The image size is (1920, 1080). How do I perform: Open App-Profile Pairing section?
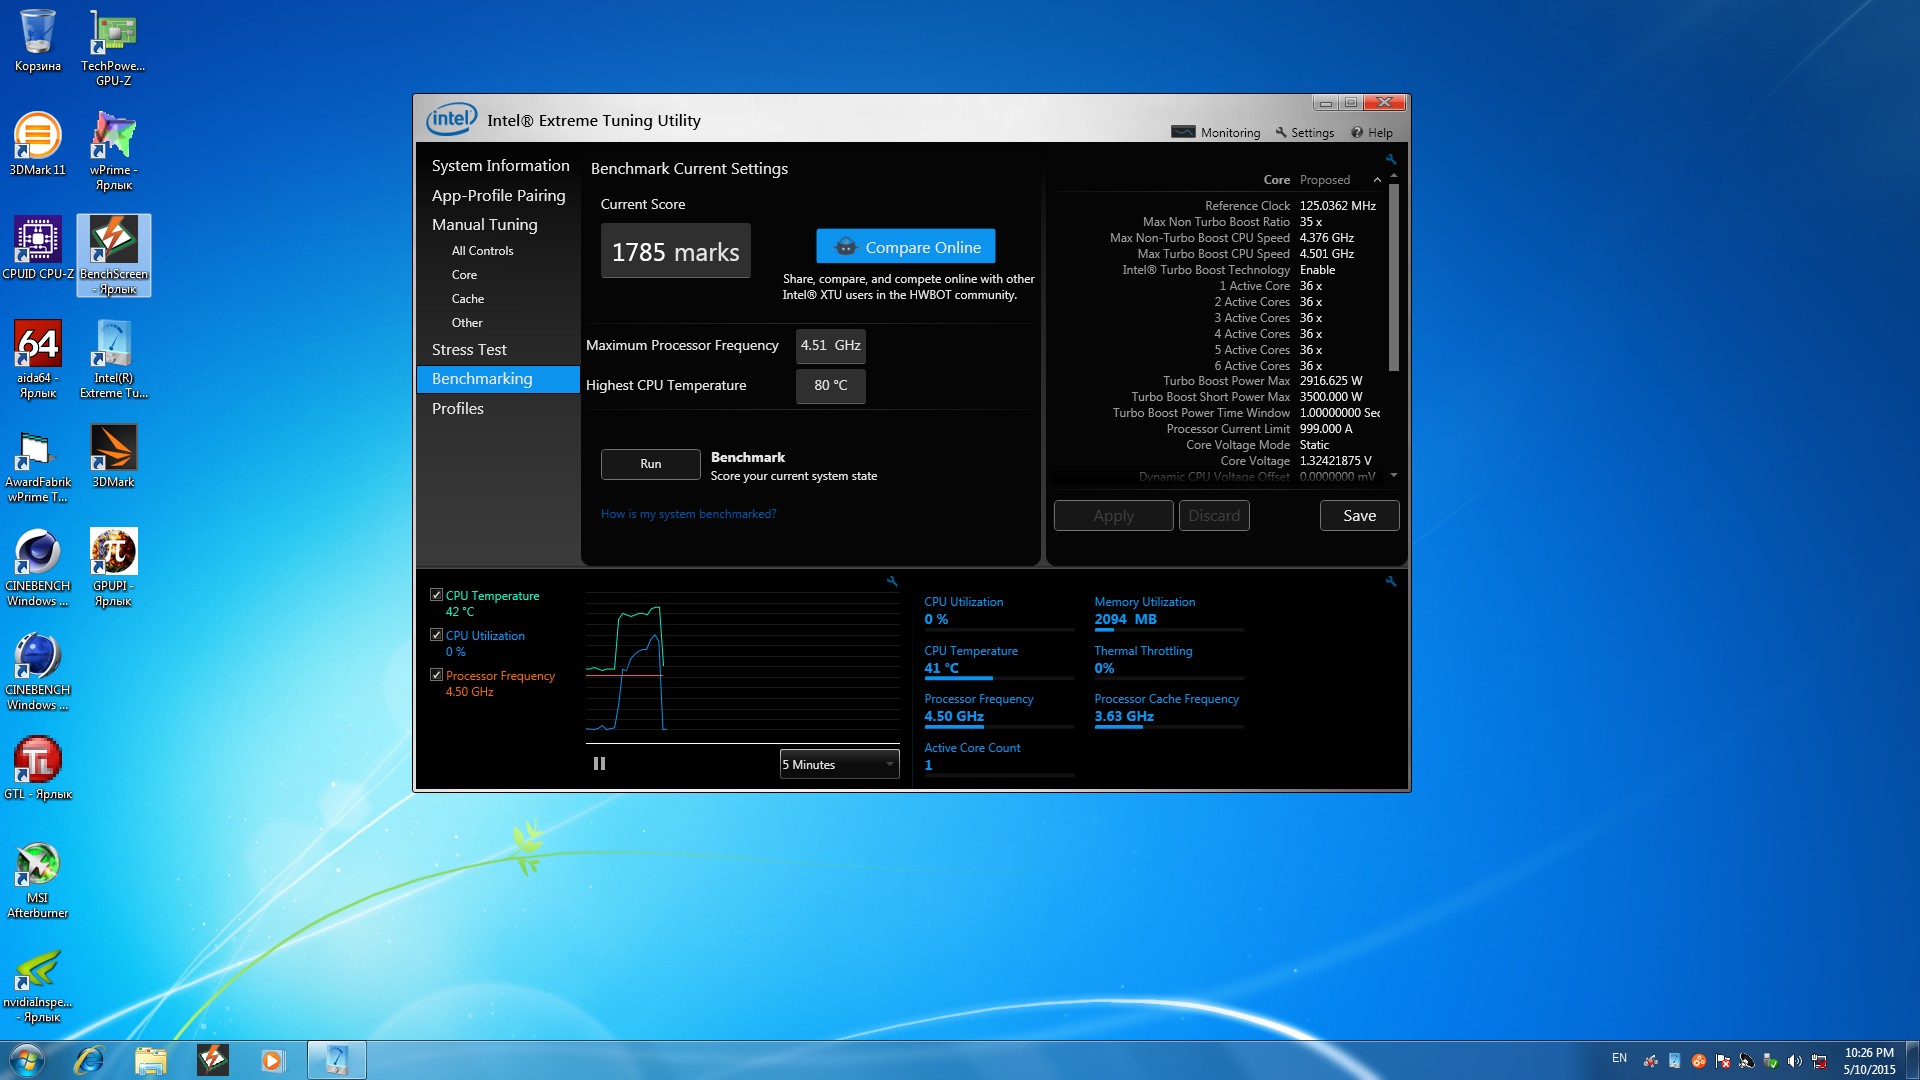pos(498,196)
